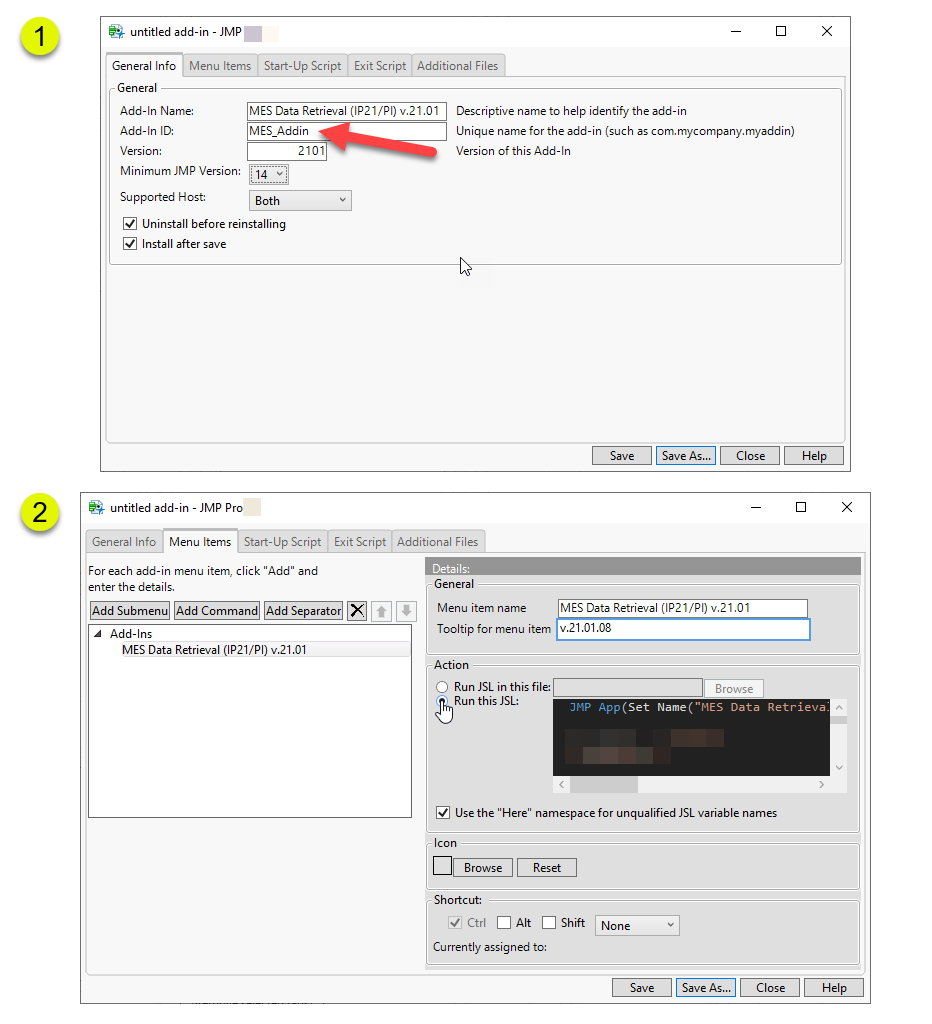Viewport: 932px width, 1024px height.
Task: Switch to the Menu Items tab
Action: click(x=220, y=65)
